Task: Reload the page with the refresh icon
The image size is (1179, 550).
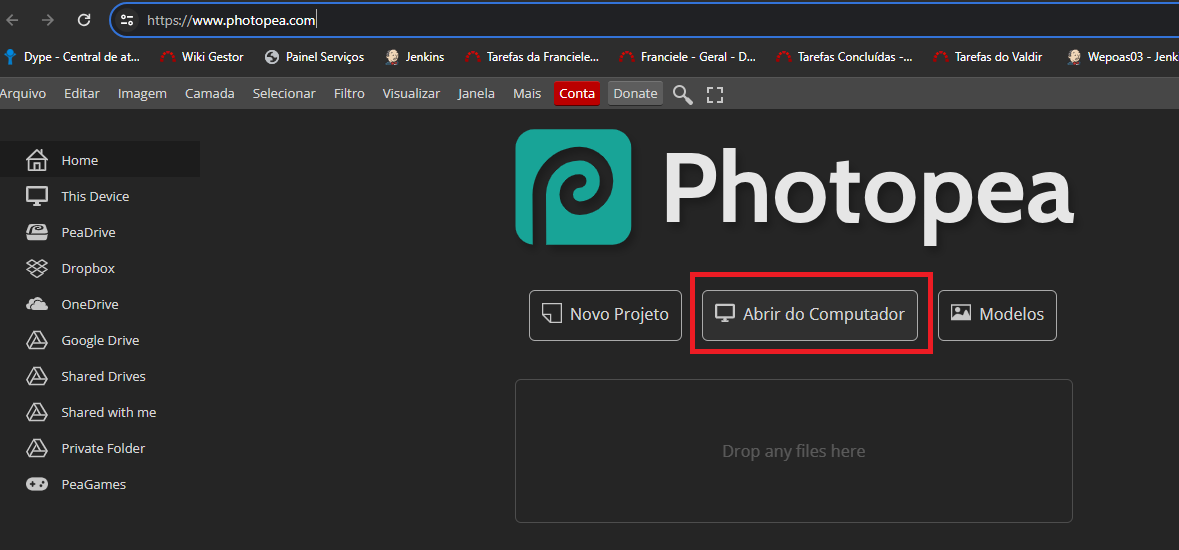Action: [x=84, y=20]
